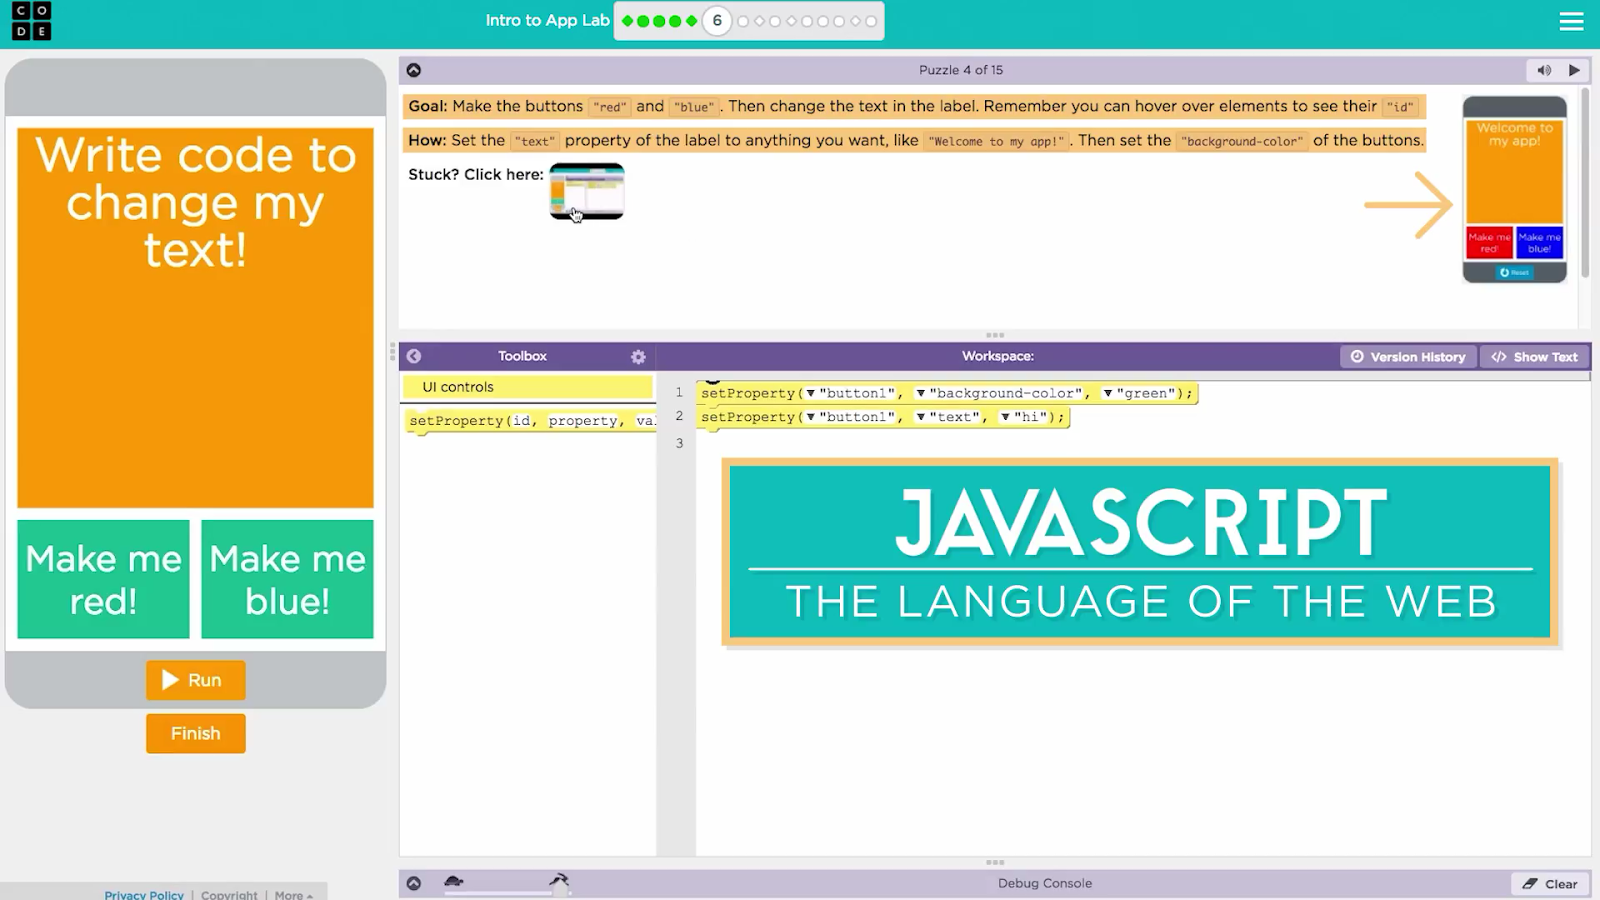Hide the Toolbox panel
This screenshot has width=1600, height=900.
click(414, 356)
